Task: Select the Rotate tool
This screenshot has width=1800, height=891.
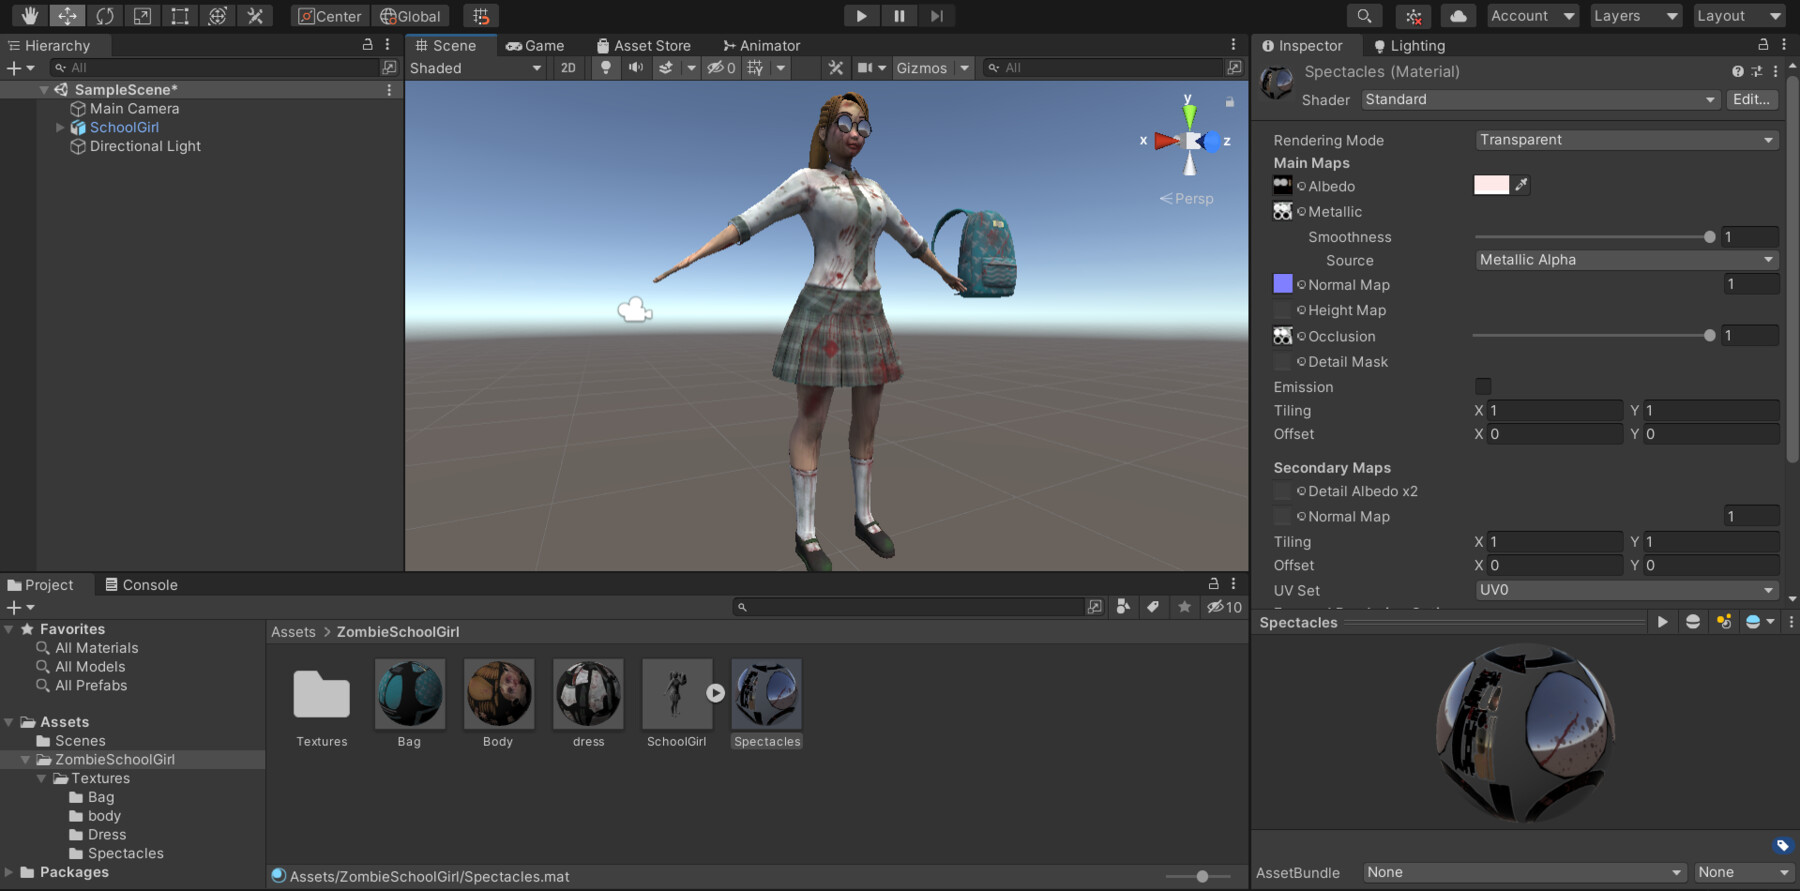Action: pyautogui.click(x=105, y=16)
